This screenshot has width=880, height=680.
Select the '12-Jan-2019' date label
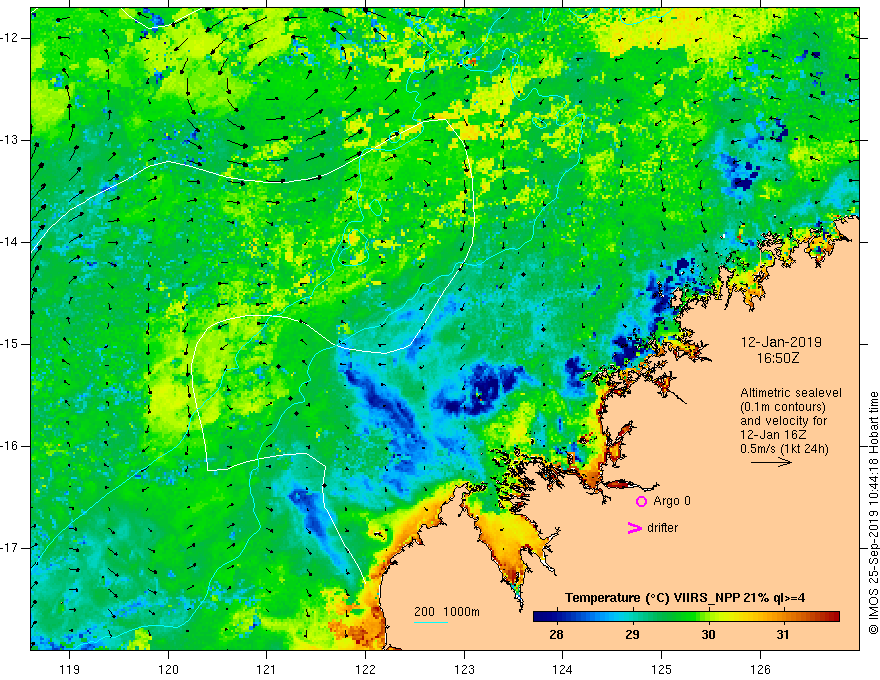tap(781, 342)
